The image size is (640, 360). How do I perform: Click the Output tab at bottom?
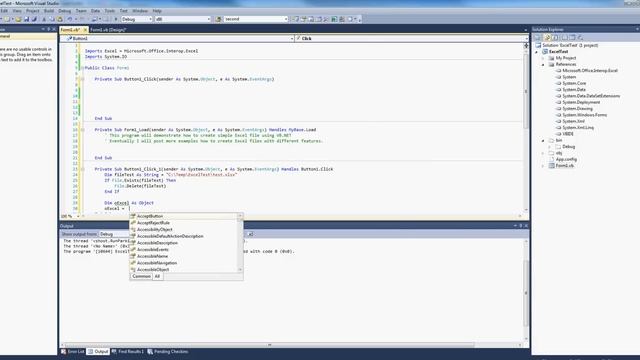click(x=98, y=351)
